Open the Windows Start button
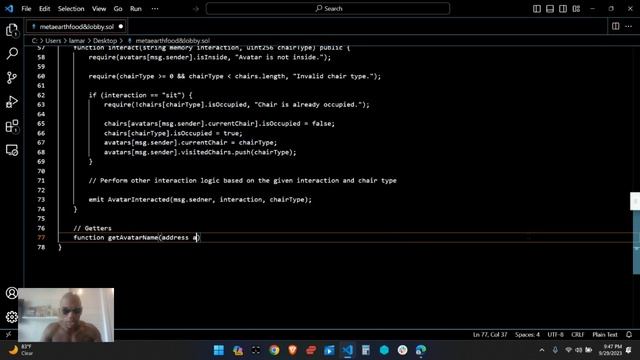This screenshot has height=360, width=640. point(219,350)
